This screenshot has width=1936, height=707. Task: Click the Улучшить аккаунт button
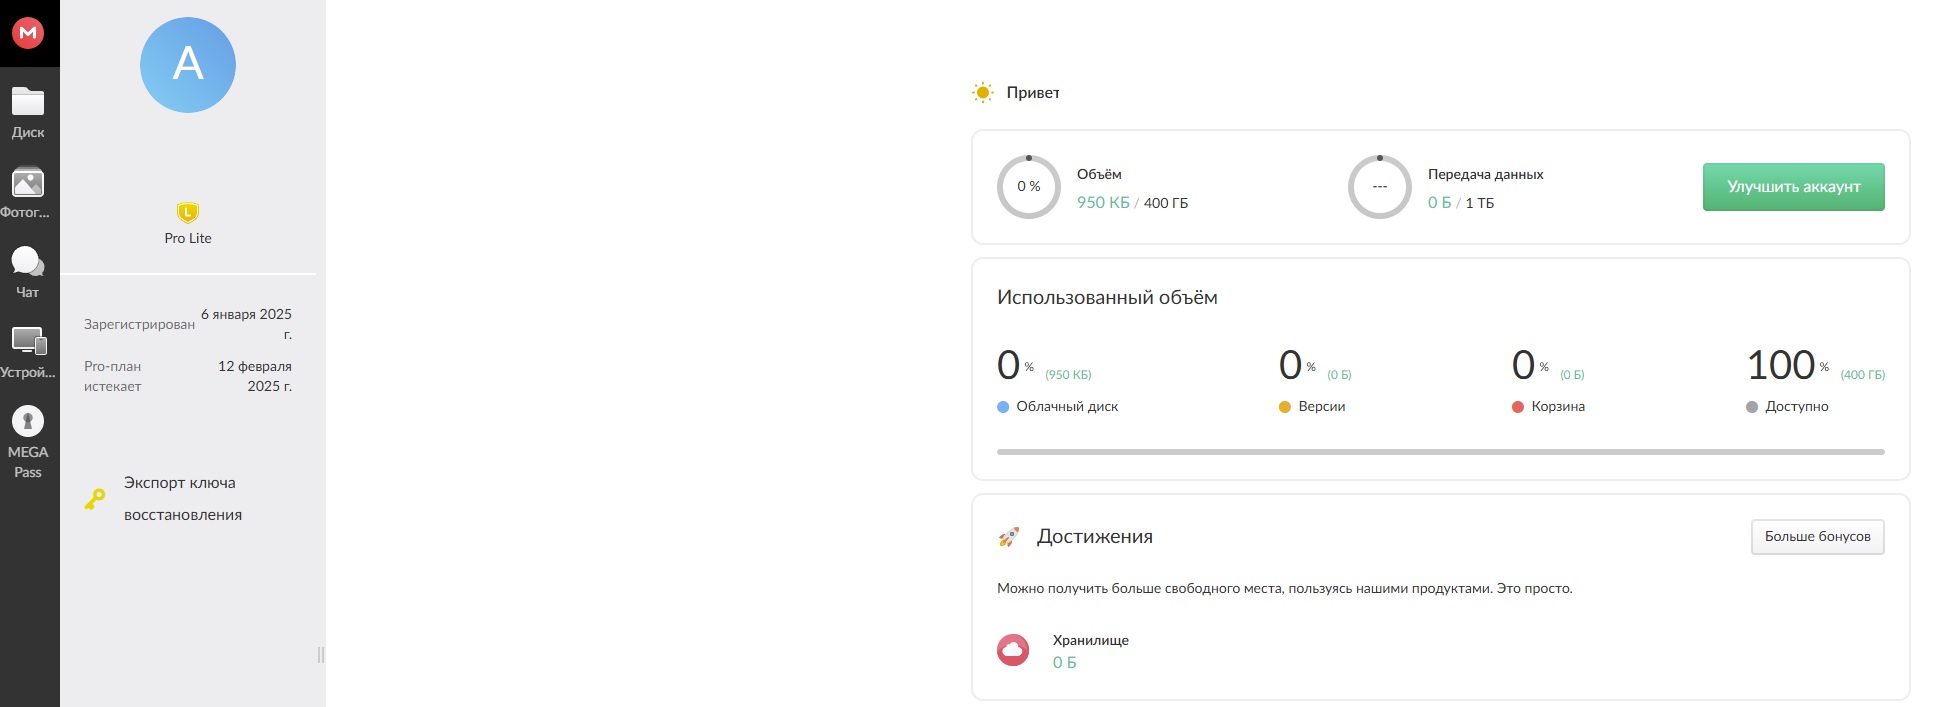[x=1793, y=187]
